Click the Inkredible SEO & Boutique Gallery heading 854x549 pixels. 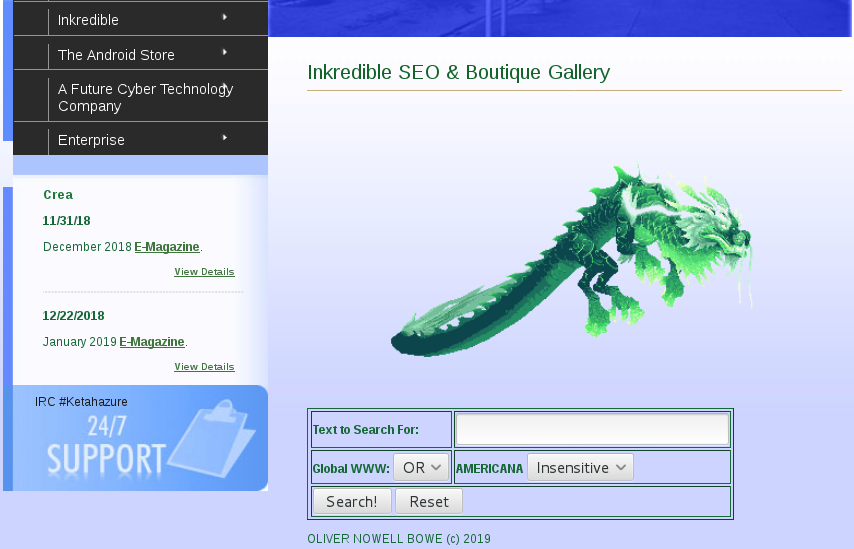click(458, 72)
